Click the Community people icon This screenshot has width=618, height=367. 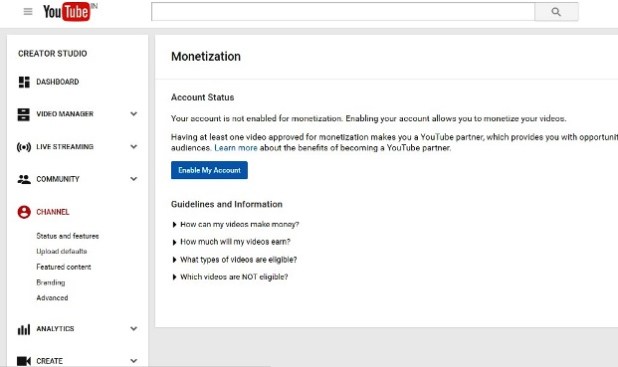pyautogui.click(x=24, y=179)
